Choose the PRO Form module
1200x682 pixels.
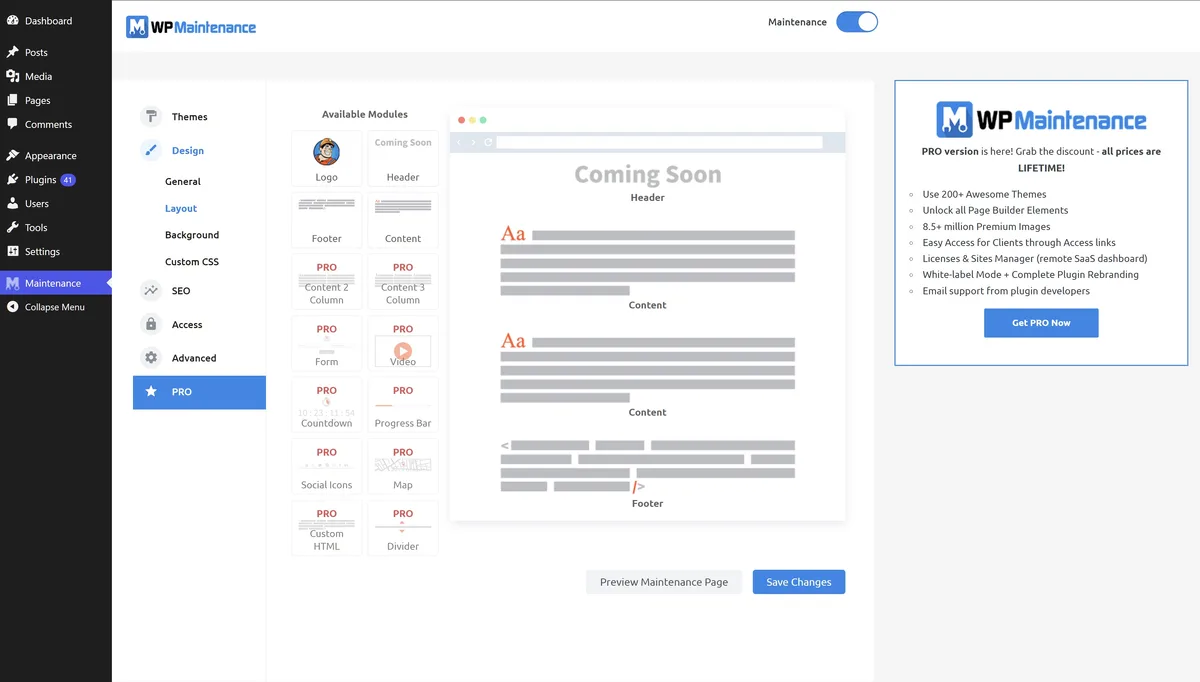pos(327,343)
